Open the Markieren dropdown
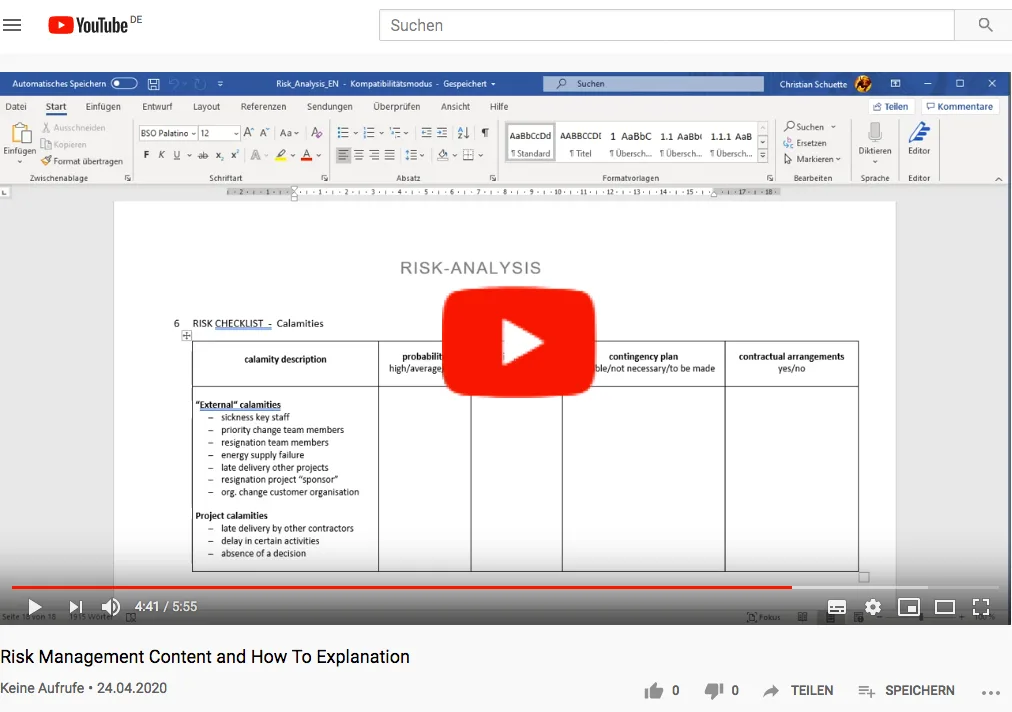The width and height of the screenshot is (1012, 712). coord(813,159)
